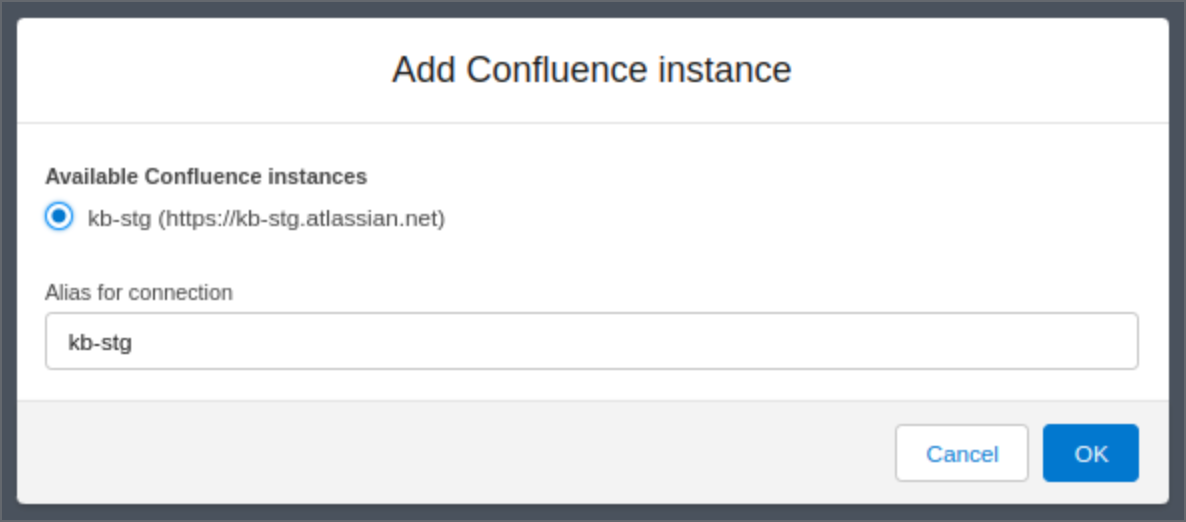Viewport: 1186px width, 522px height.
Task: Click the Available Confluence instances heading
Action: pyautogui.click(x=206, y=177)
